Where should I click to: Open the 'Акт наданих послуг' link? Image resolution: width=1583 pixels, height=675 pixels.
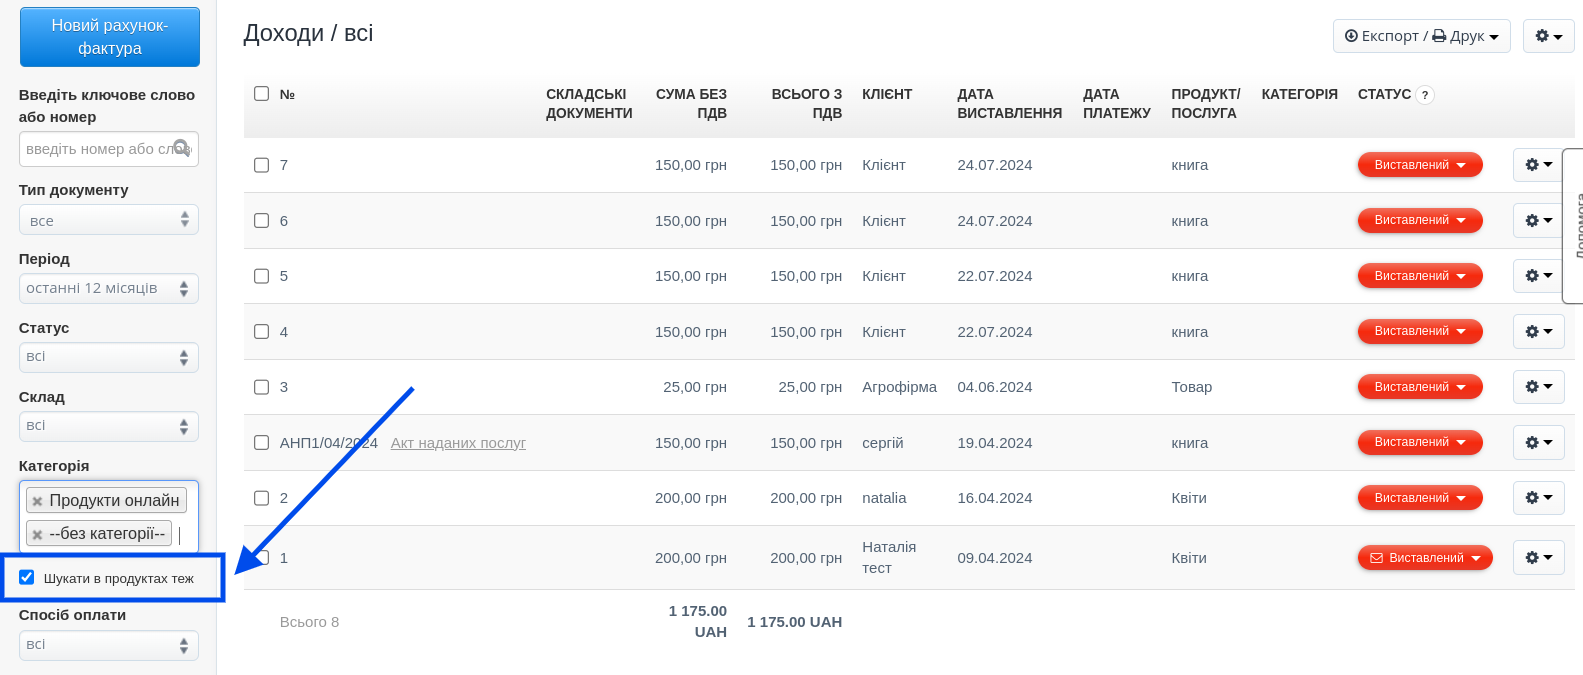pos(458,443)
